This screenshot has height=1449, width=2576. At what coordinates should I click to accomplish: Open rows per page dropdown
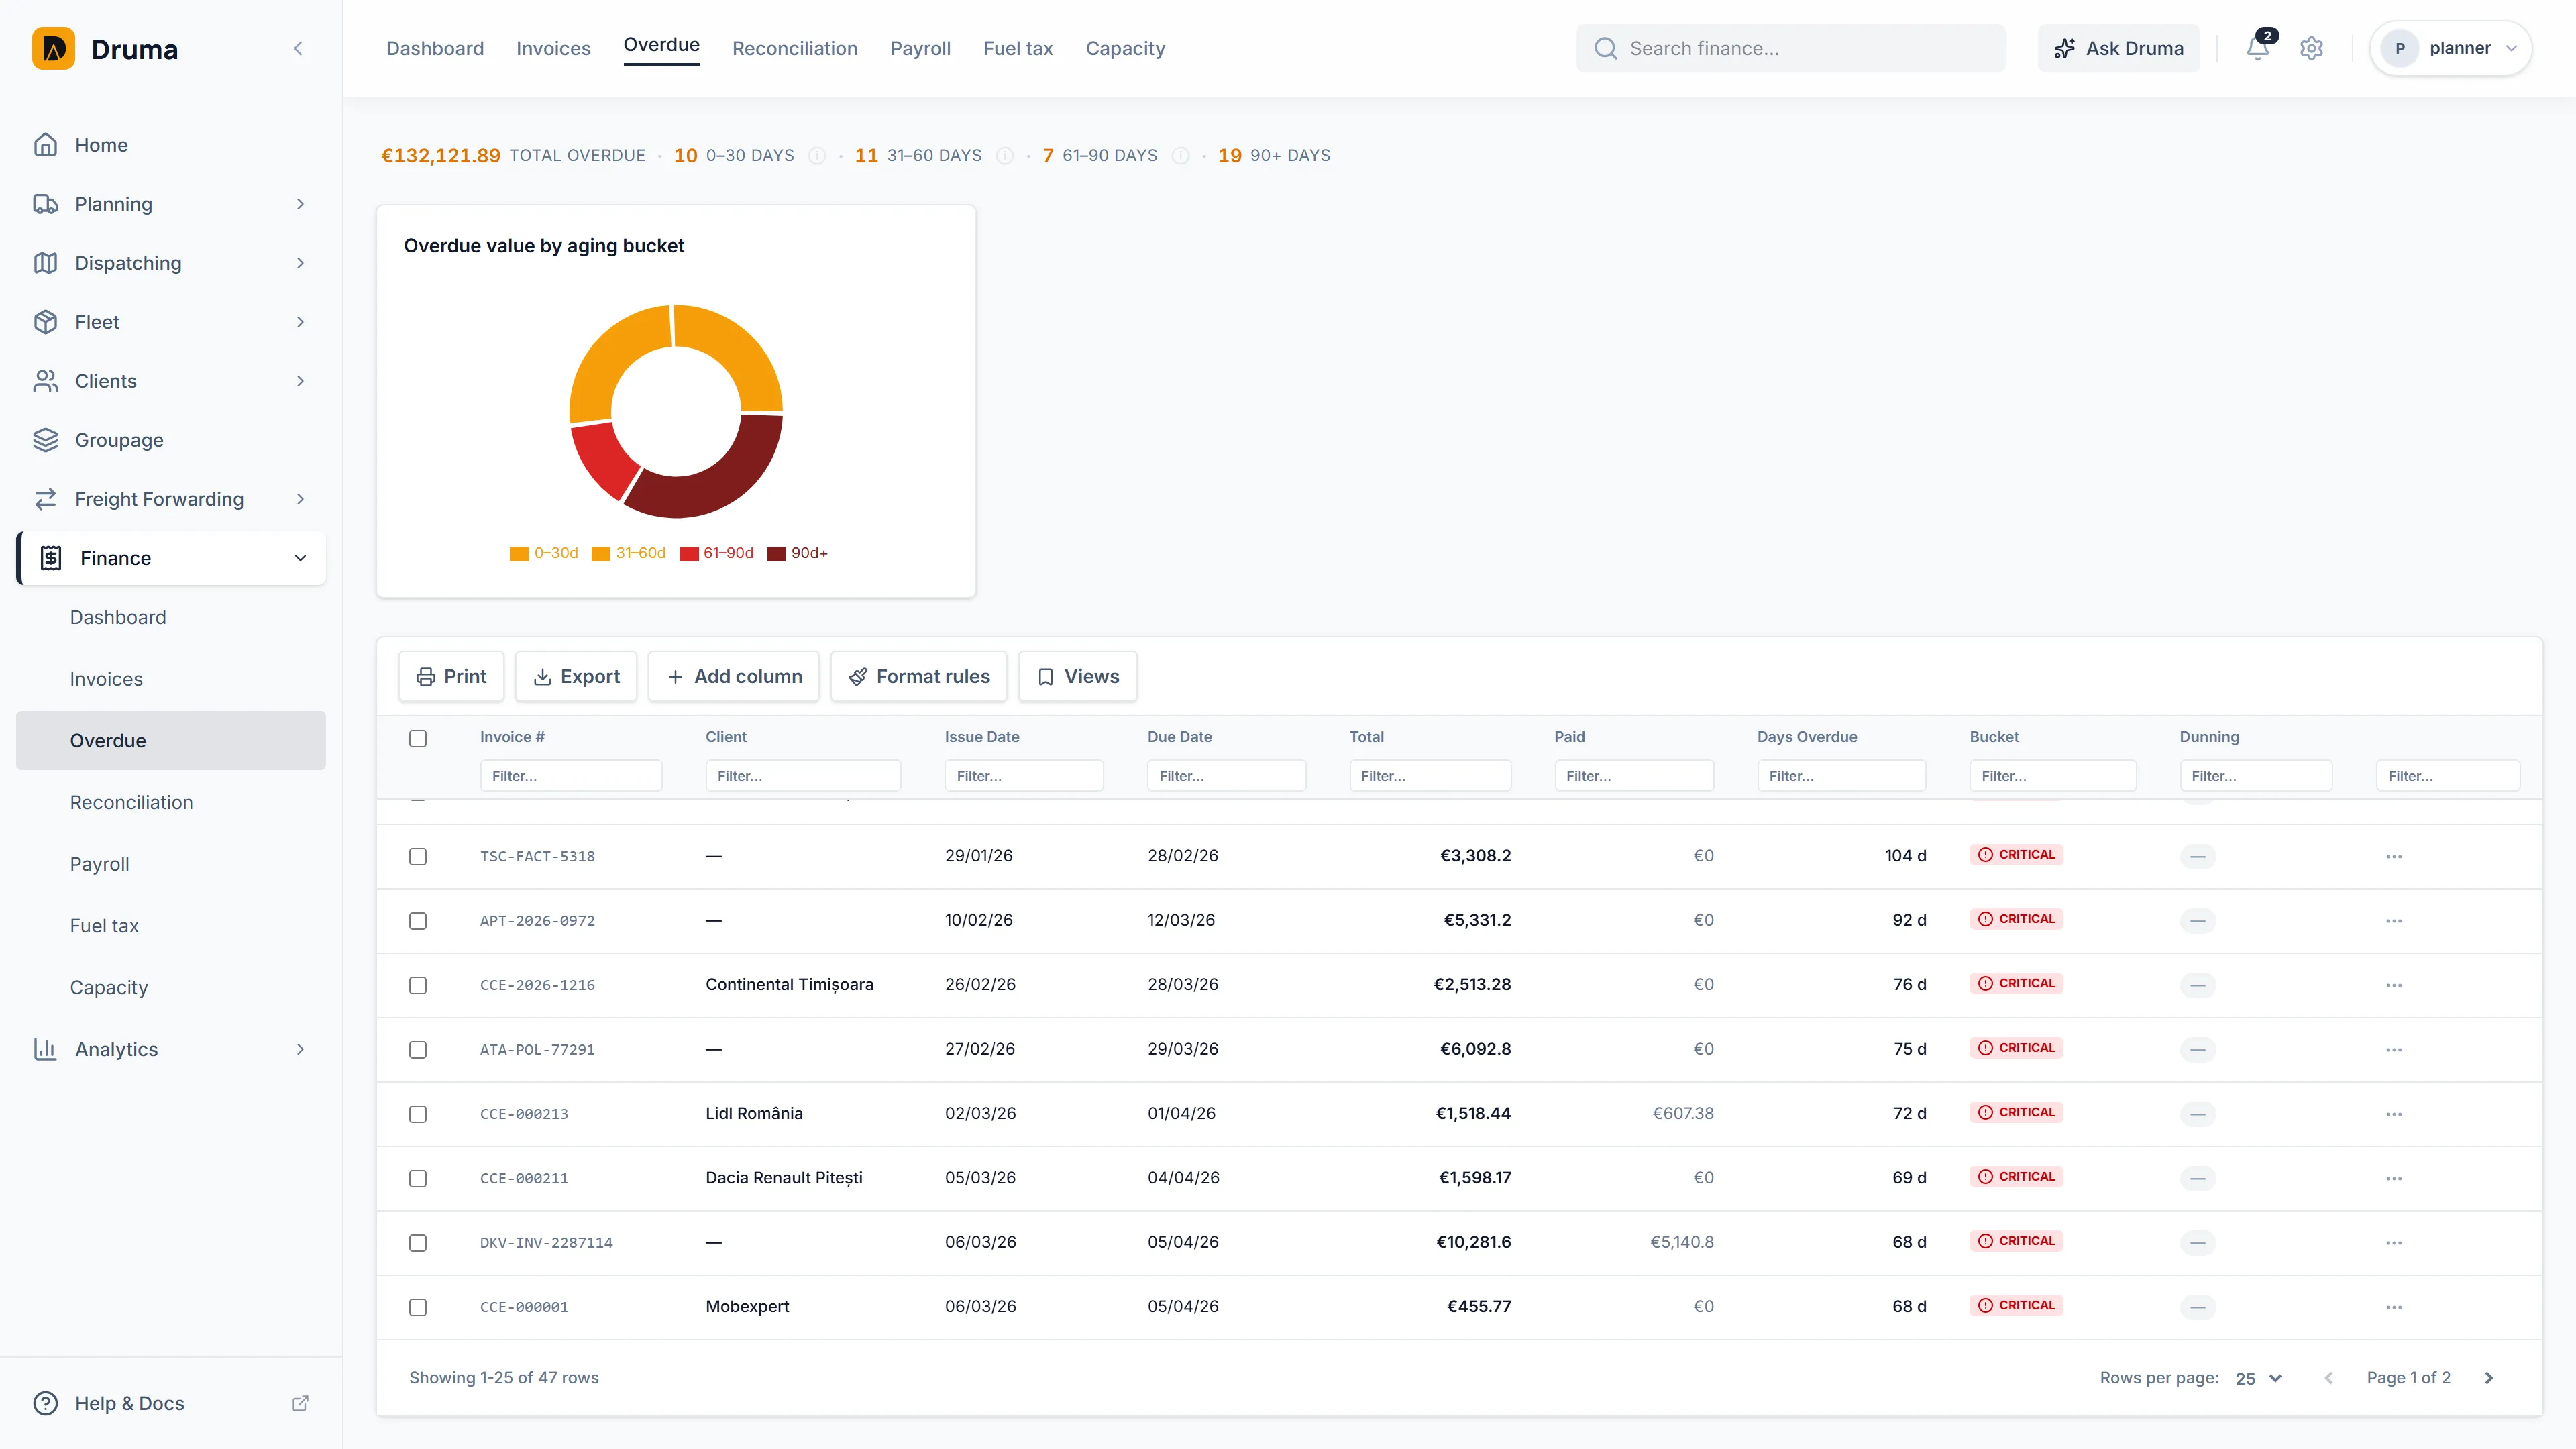tap(2259, 1378)
